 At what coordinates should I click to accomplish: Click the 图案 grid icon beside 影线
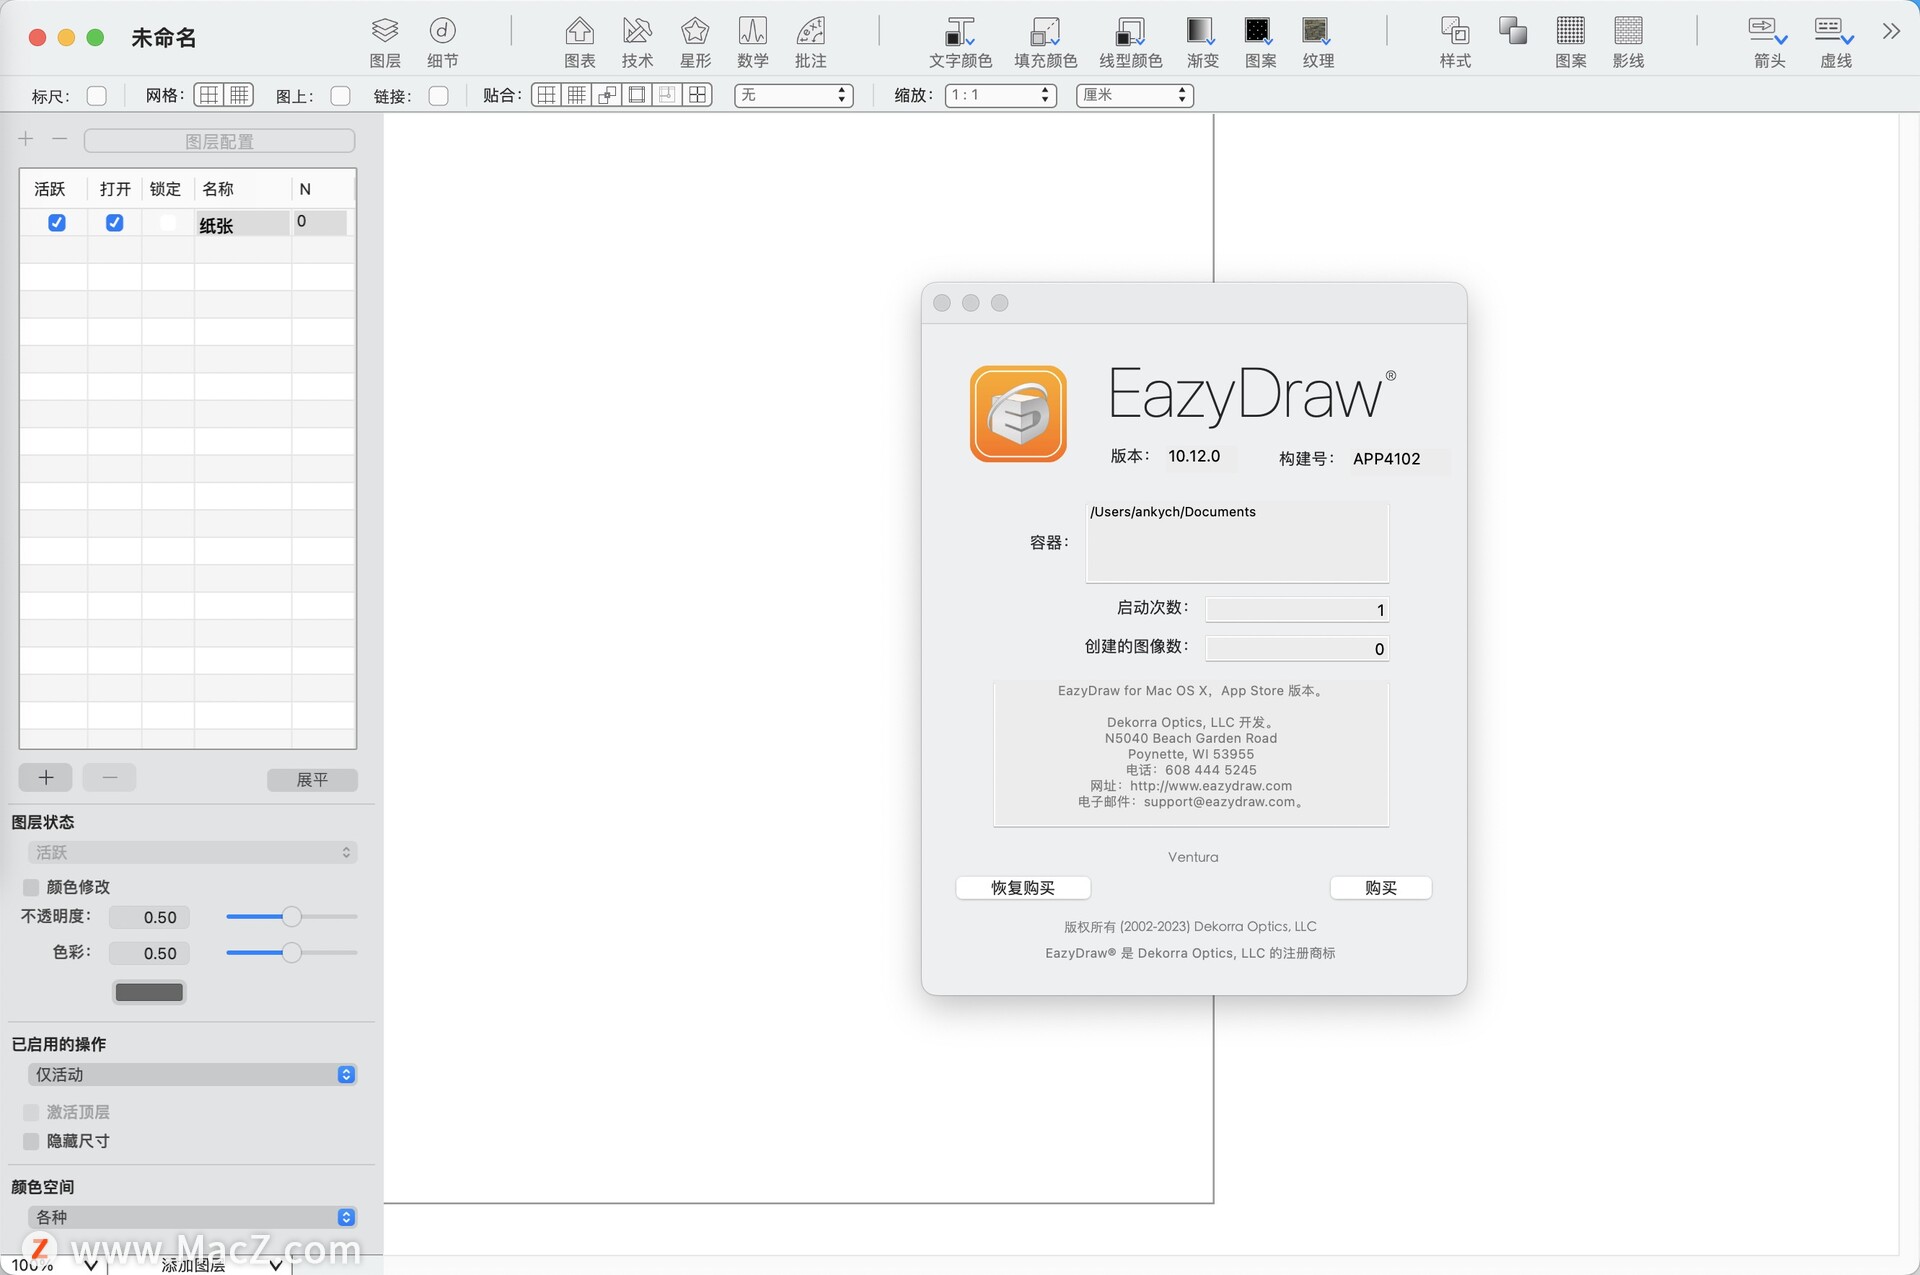click(x=1571, y=42)
